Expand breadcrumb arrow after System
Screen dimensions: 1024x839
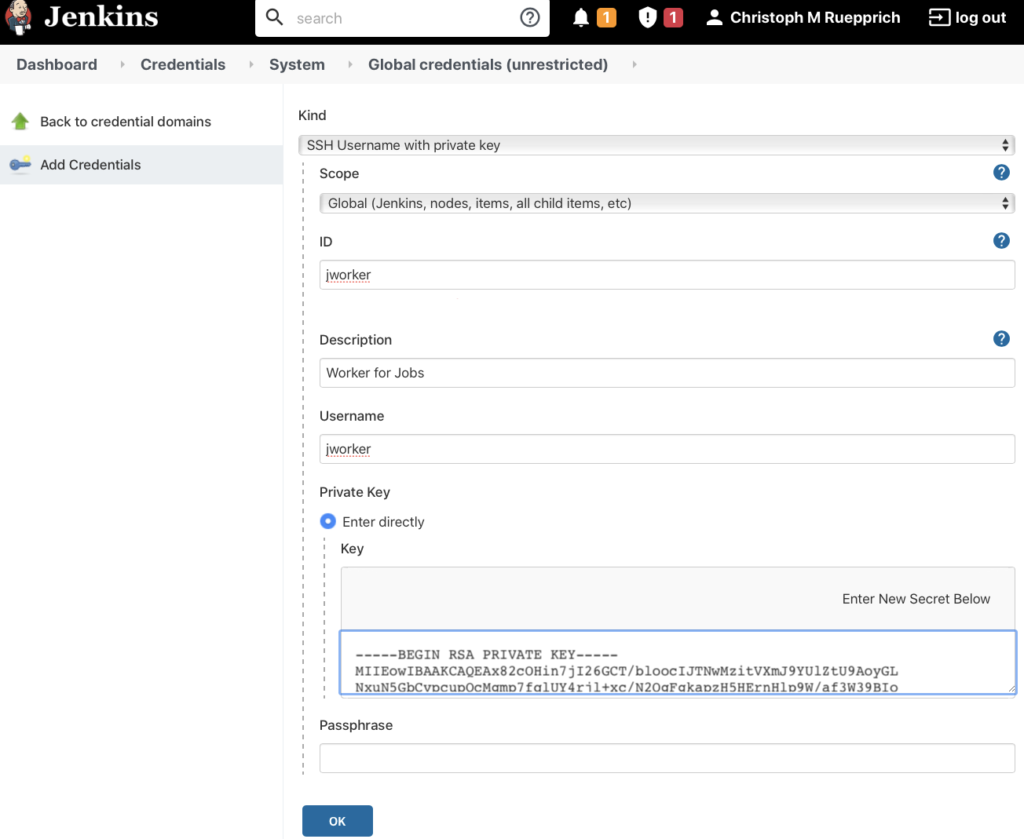tap(350, 64)
